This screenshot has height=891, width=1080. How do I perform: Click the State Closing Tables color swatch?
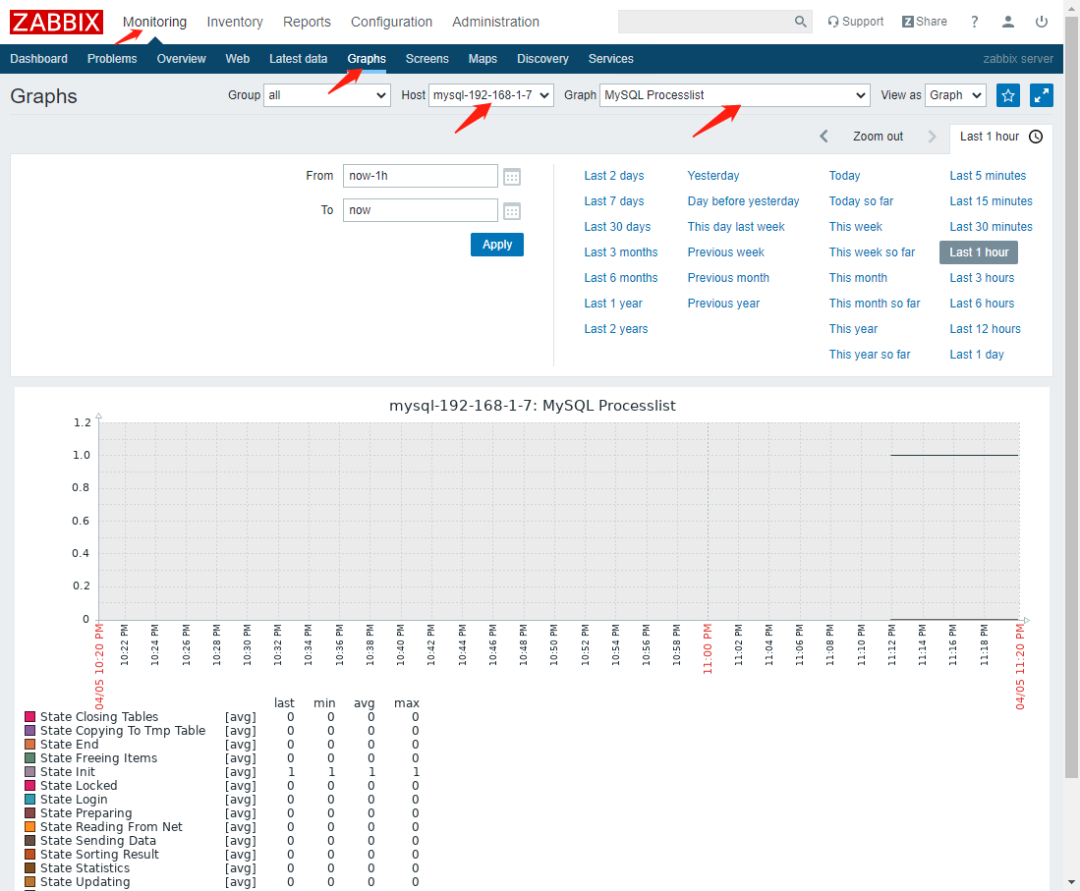(x=30, y=717)
